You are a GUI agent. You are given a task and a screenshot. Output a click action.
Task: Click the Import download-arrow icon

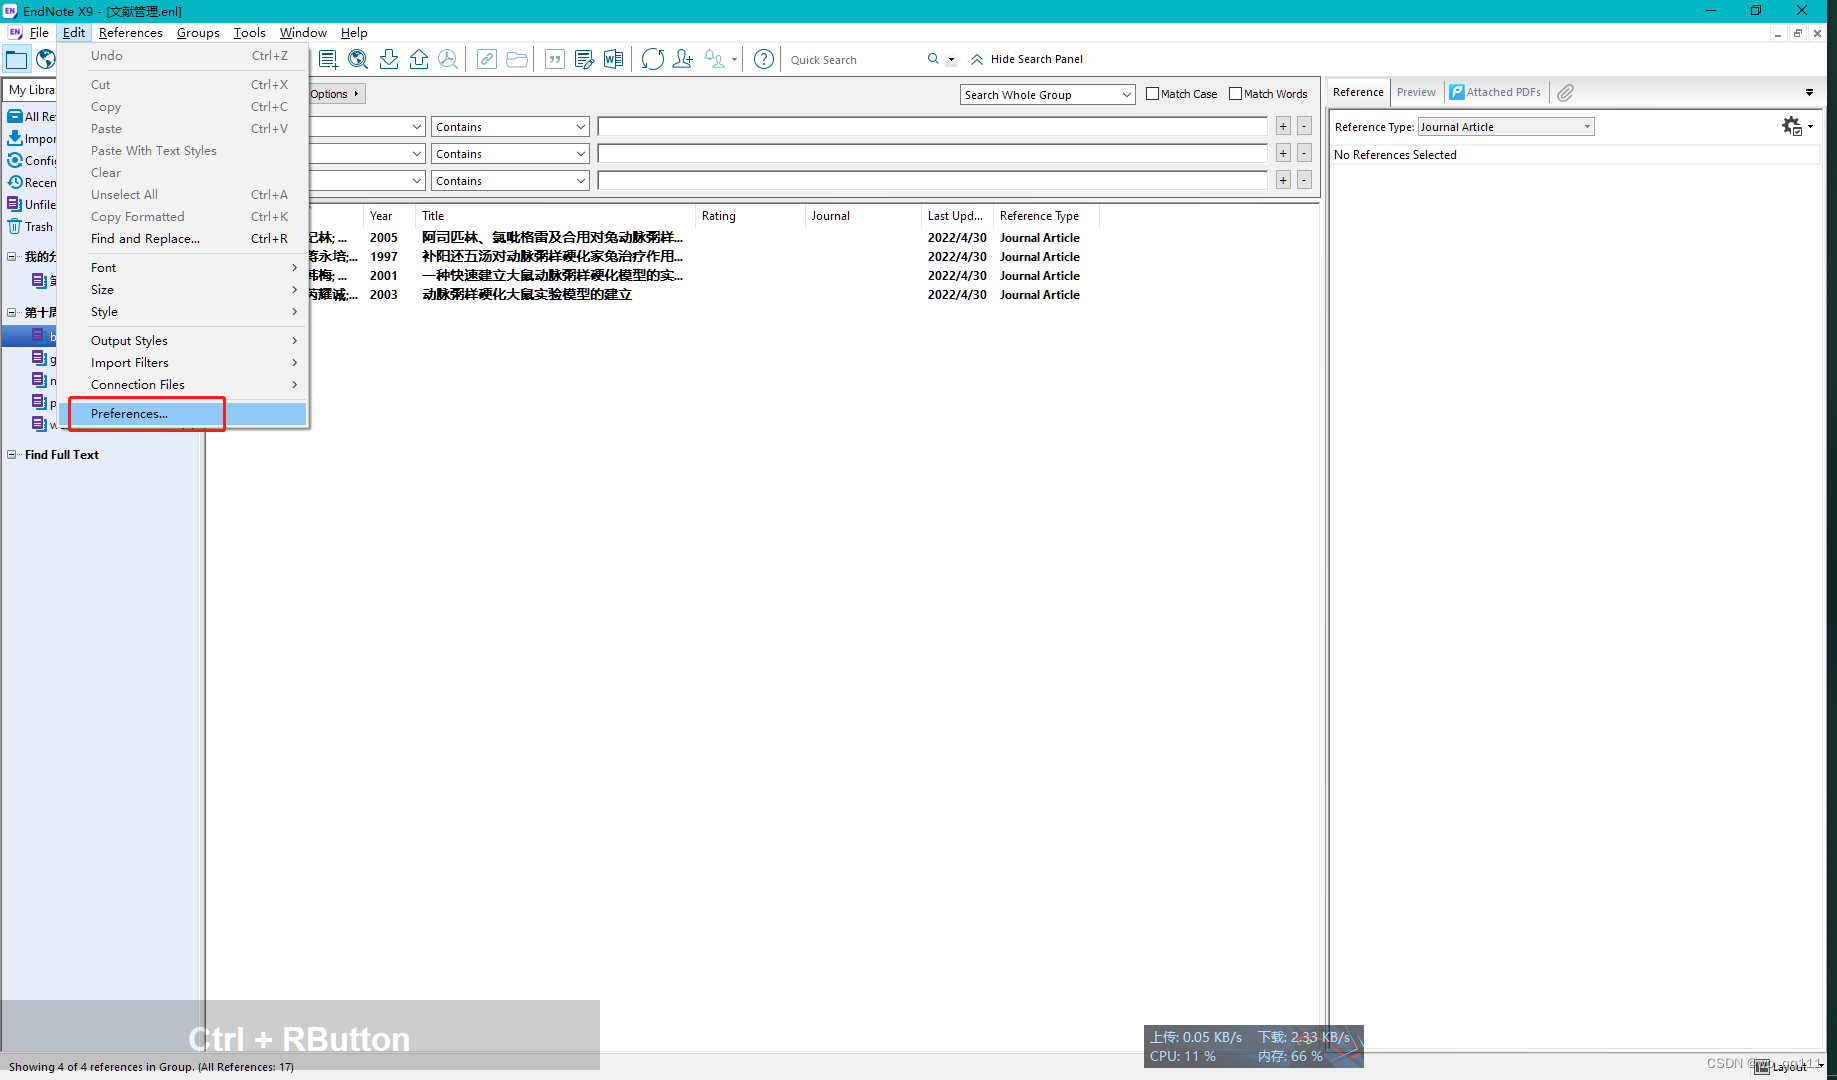[x=389, y=59]
